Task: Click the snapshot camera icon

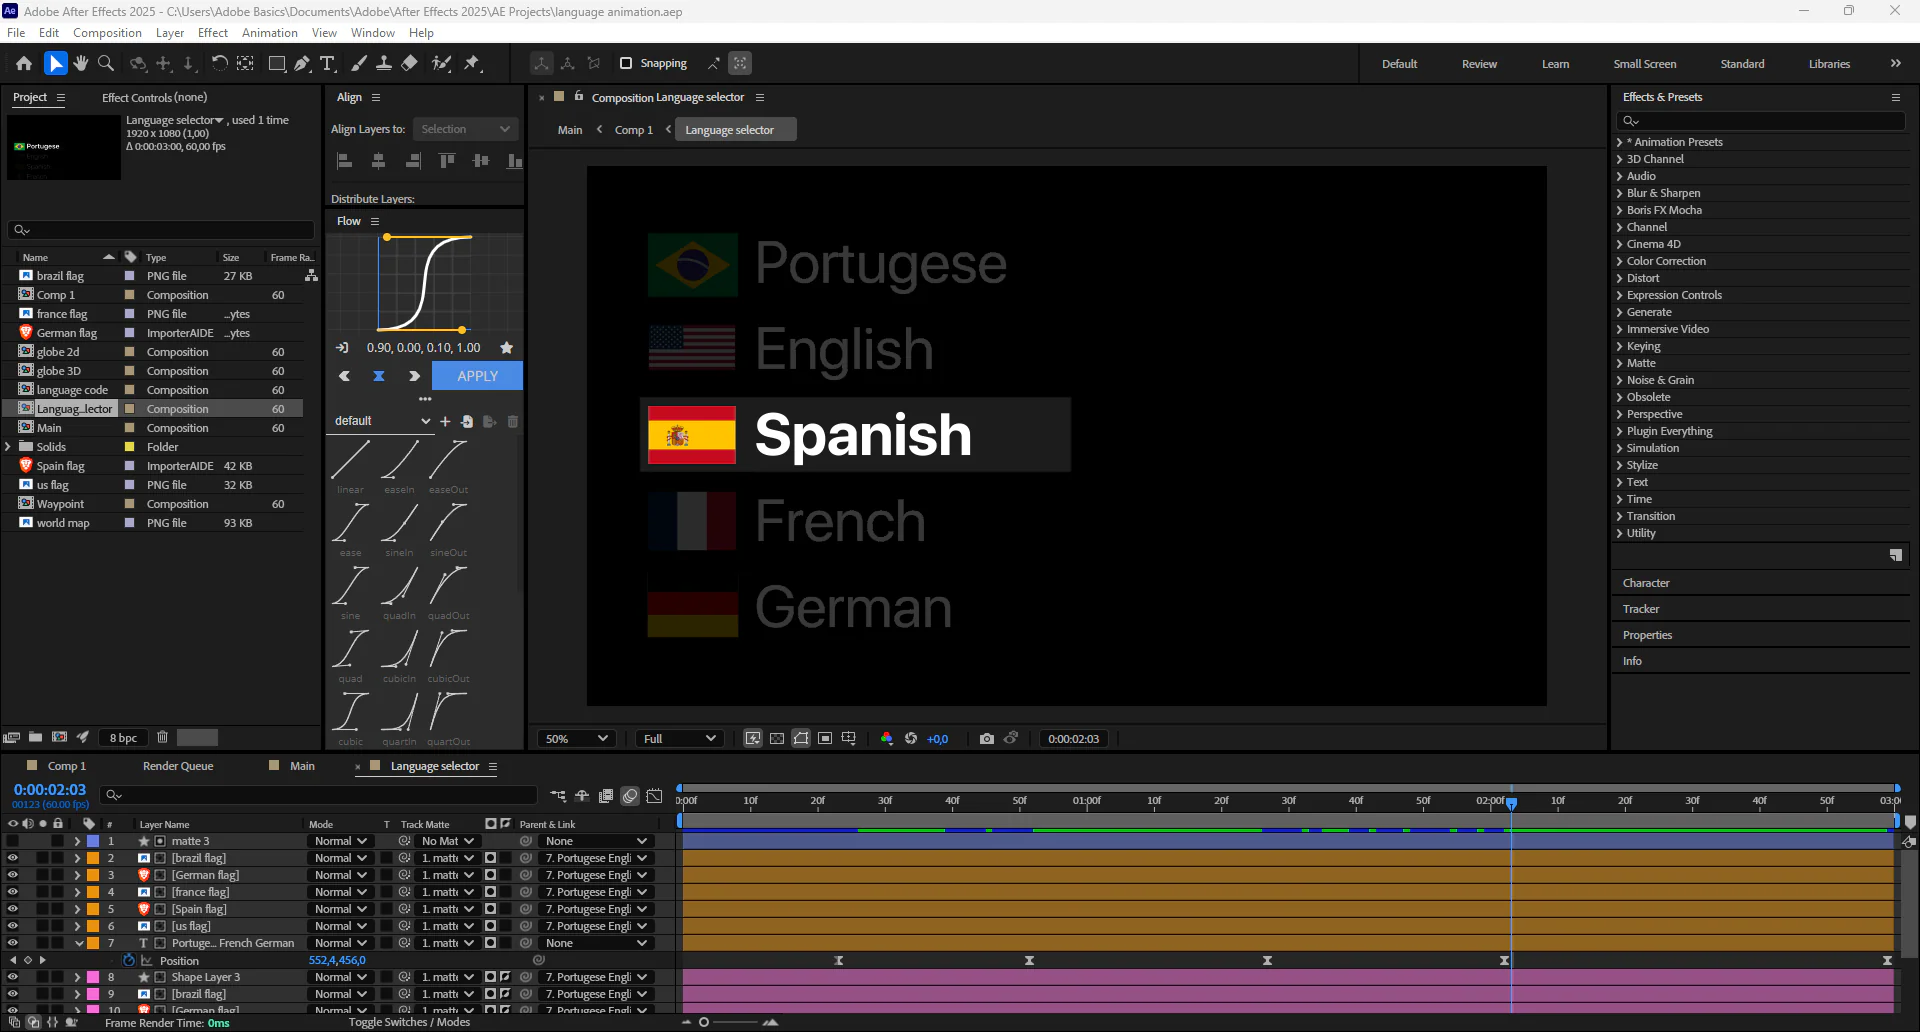Action: (x=987, y=739)
